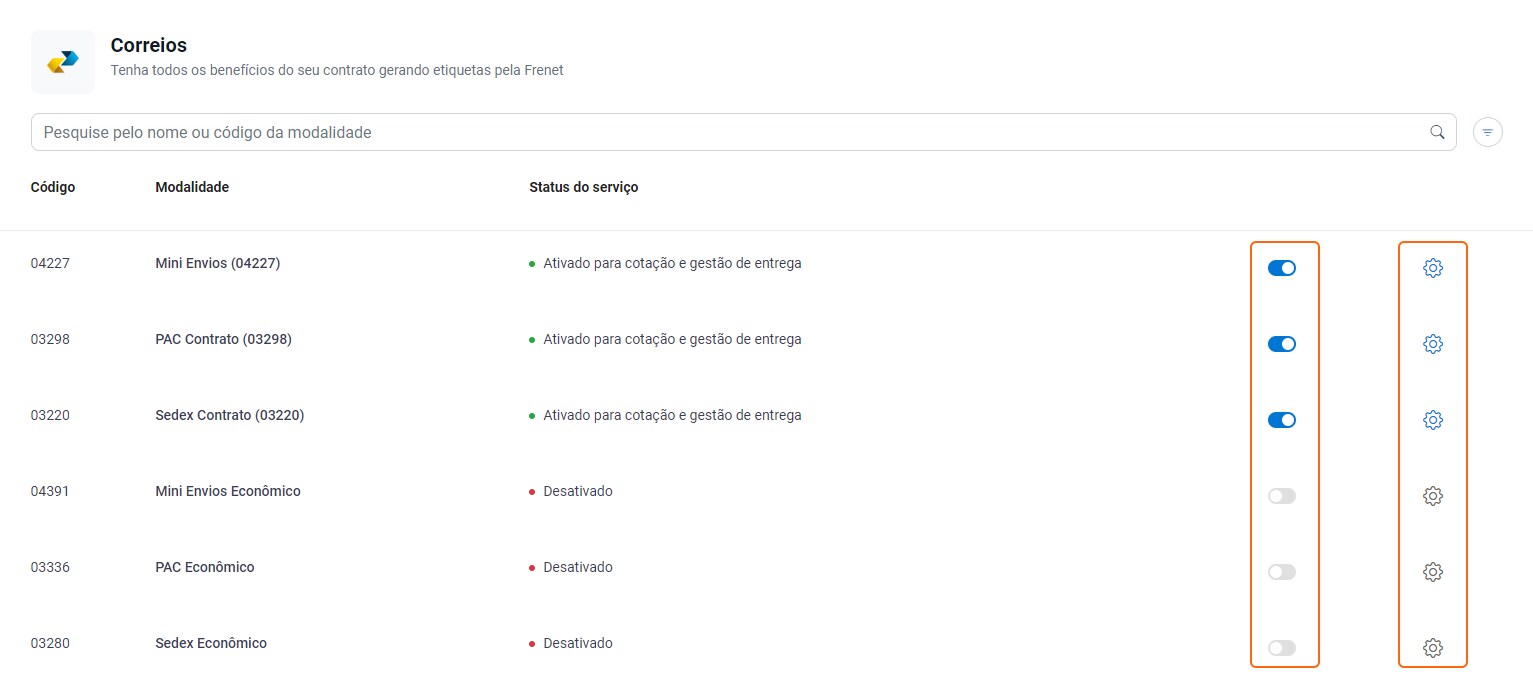Open the filter options icon beside the search

point(1487,131)
